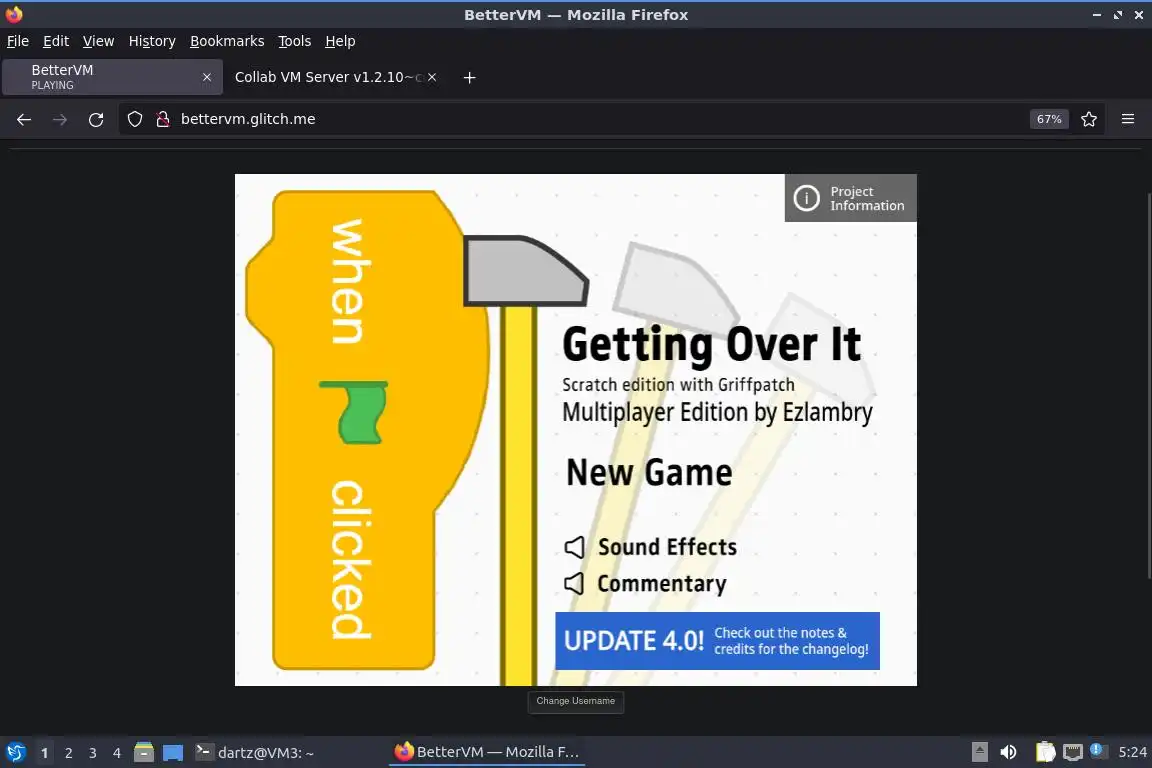Open the Edit menu
1152x768 pixels.
[56, 41]
